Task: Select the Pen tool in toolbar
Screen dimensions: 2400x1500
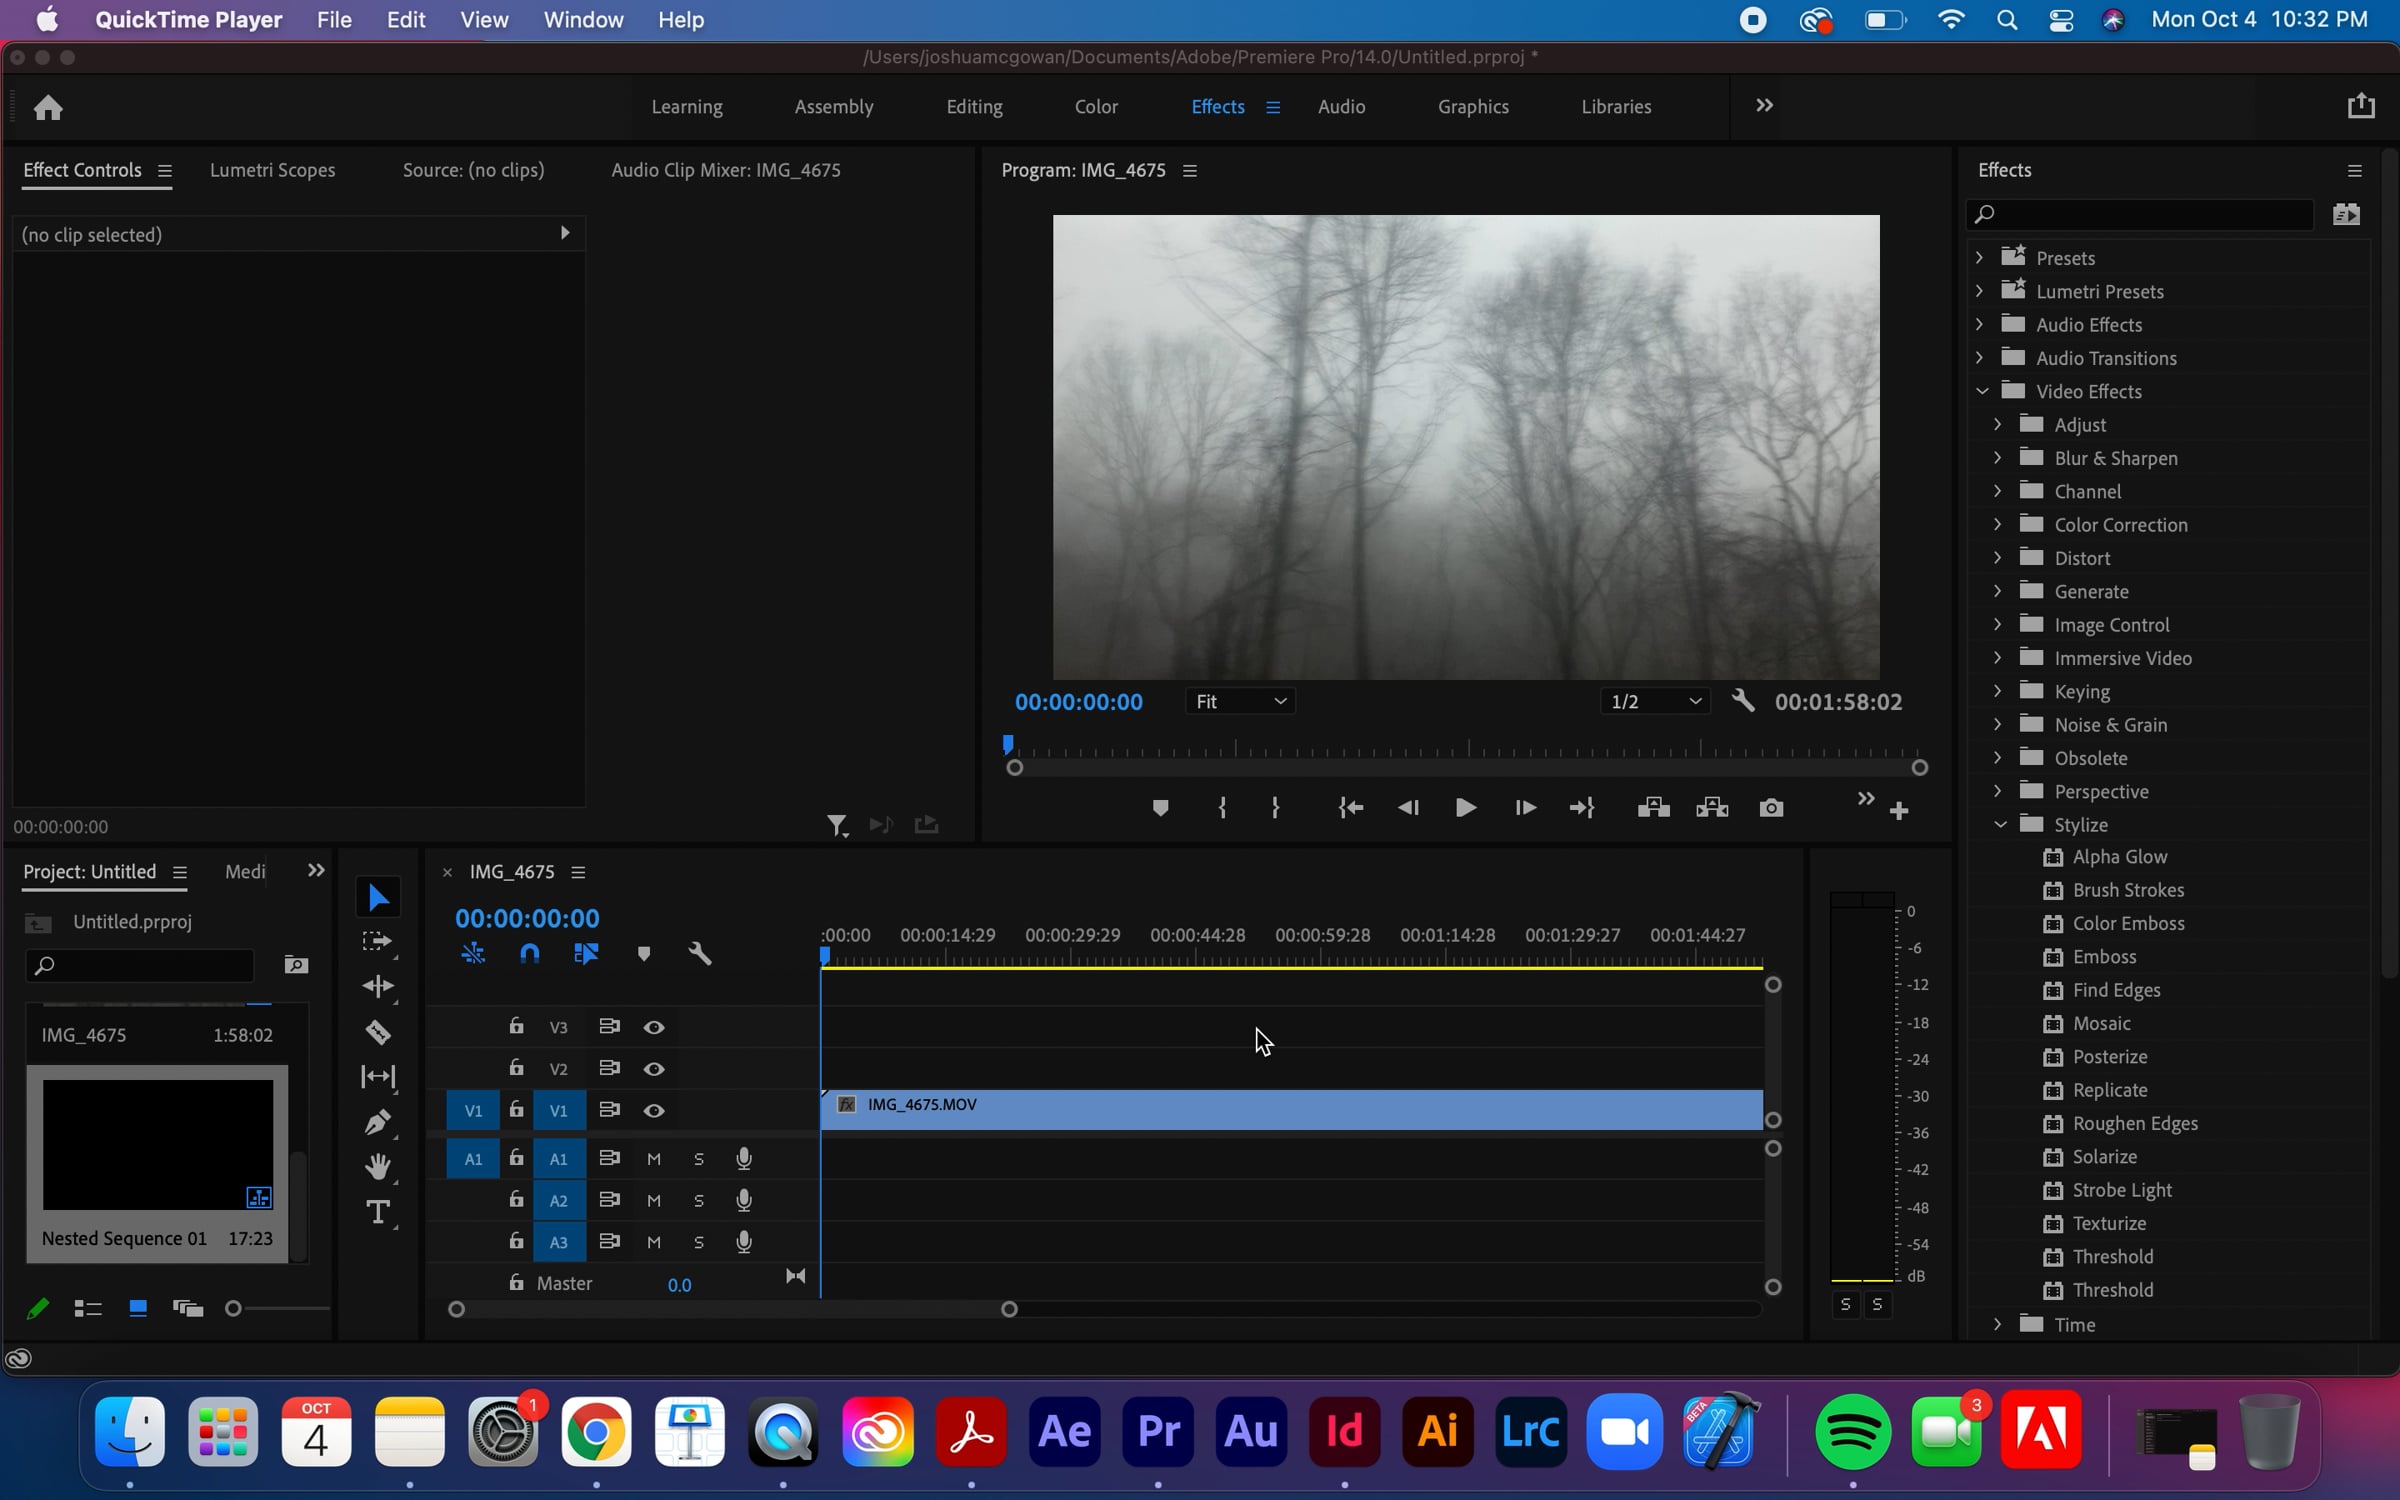Action: [x=378, y=1122]
